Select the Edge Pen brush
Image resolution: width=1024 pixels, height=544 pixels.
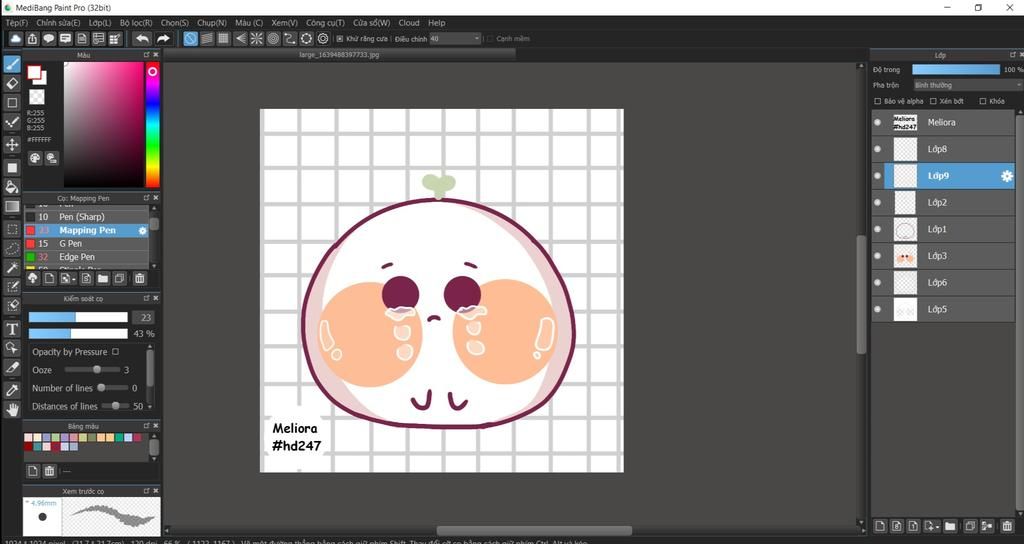coord(87,257)
